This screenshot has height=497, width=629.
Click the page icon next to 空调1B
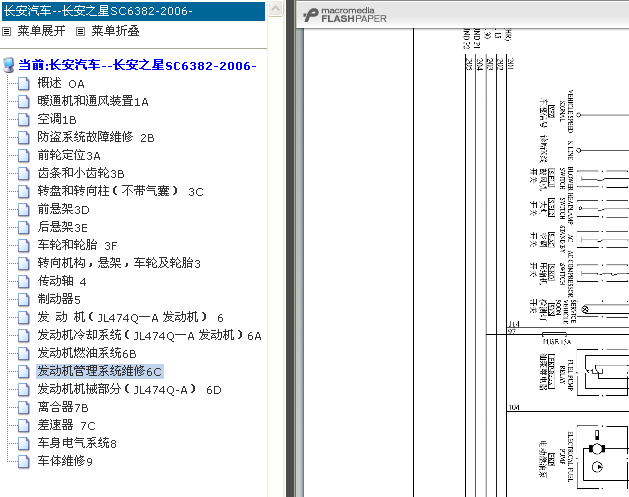coord(24,120)
